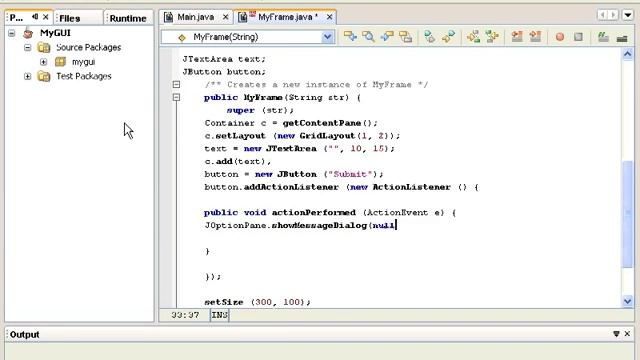Click the Find Selection magnifier icon
The height and width of the screenshot is (360, 640).
click(x=368, y=37)
